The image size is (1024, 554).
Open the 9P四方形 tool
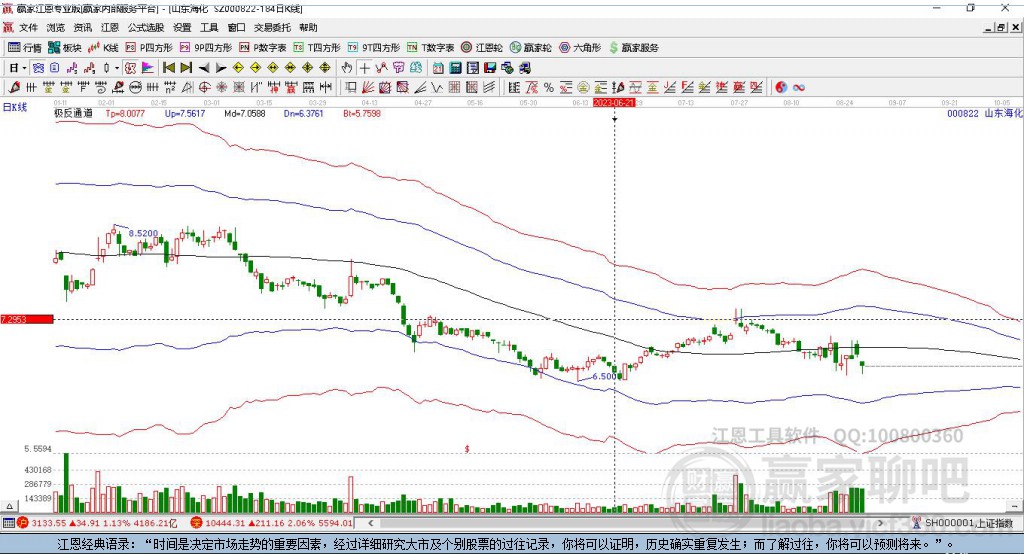[x=206, y=48]
